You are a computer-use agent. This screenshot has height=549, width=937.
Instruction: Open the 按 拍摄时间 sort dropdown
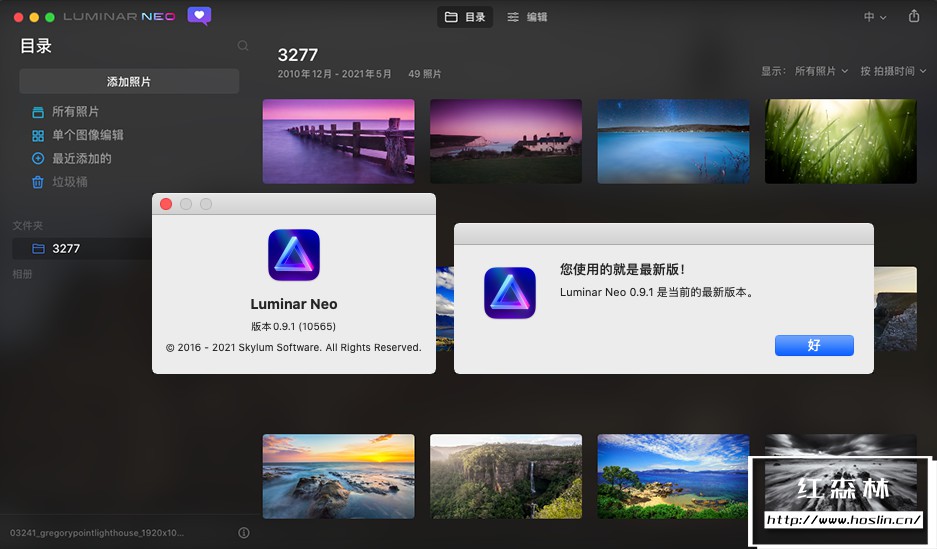tap(893, 71)
